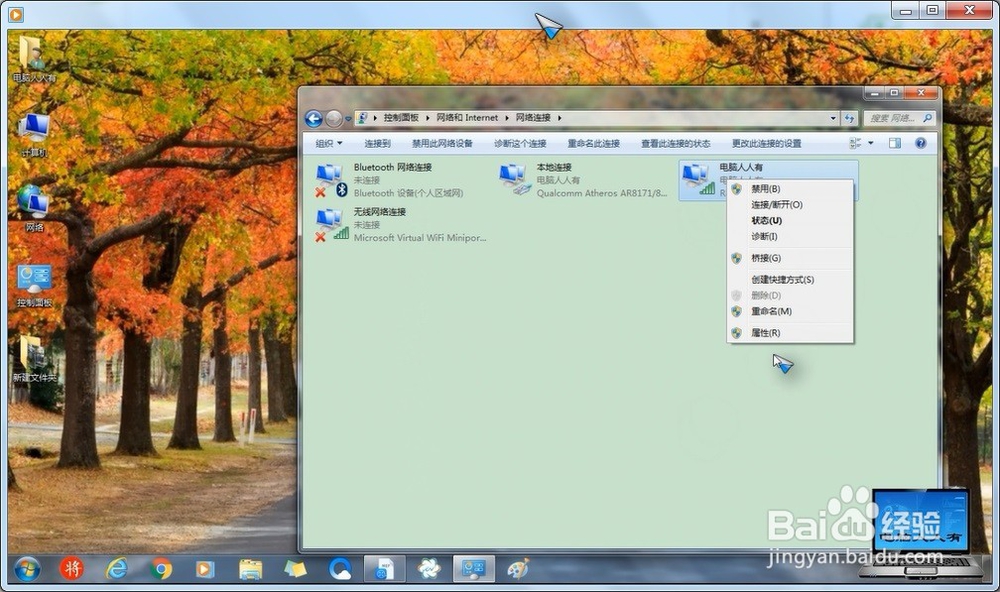Click the 电脑人人有 desktop folder icon
Viewport: 1000px width, 592px height.
[x=33, y=59]
